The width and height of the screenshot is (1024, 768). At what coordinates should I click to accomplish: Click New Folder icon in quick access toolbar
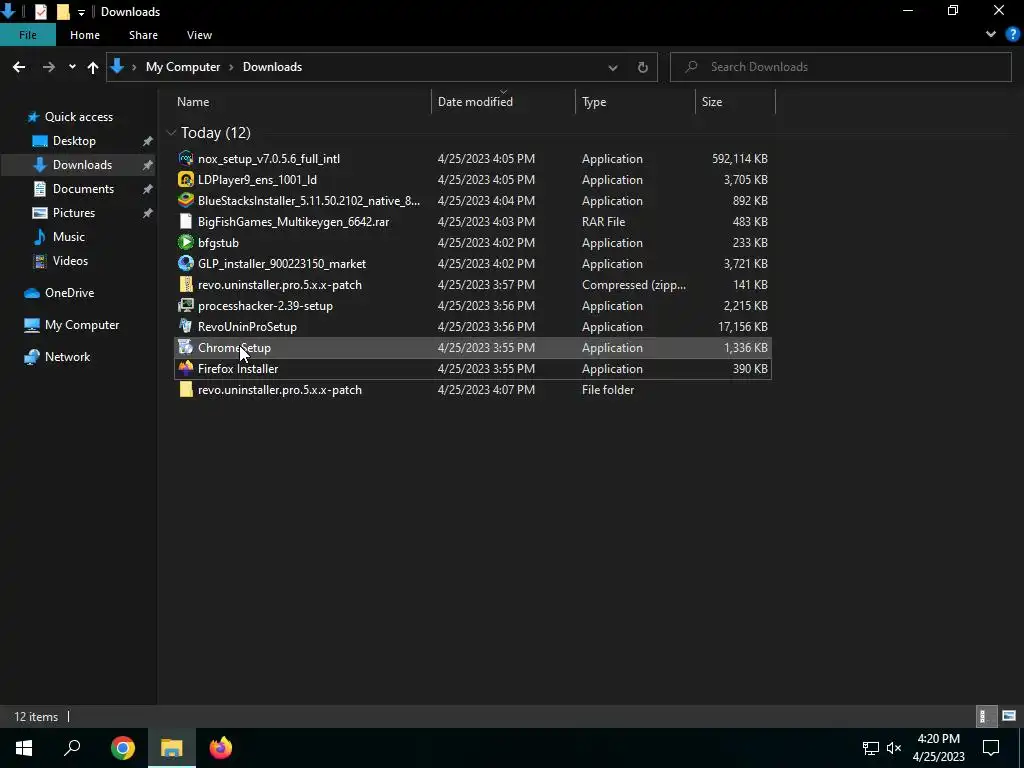point(63,12)
